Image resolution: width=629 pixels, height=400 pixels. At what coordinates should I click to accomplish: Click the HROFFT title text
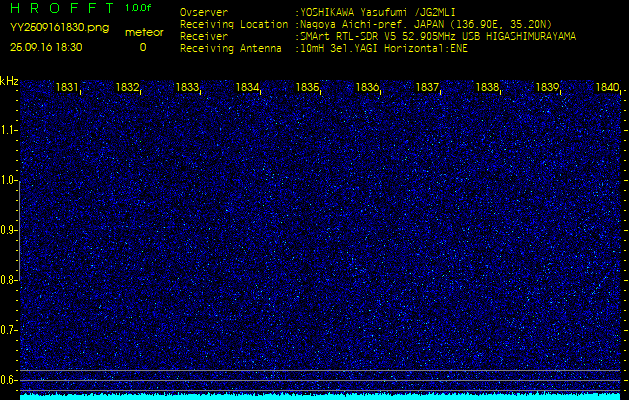pyautogui.click(x=61, y=8)
